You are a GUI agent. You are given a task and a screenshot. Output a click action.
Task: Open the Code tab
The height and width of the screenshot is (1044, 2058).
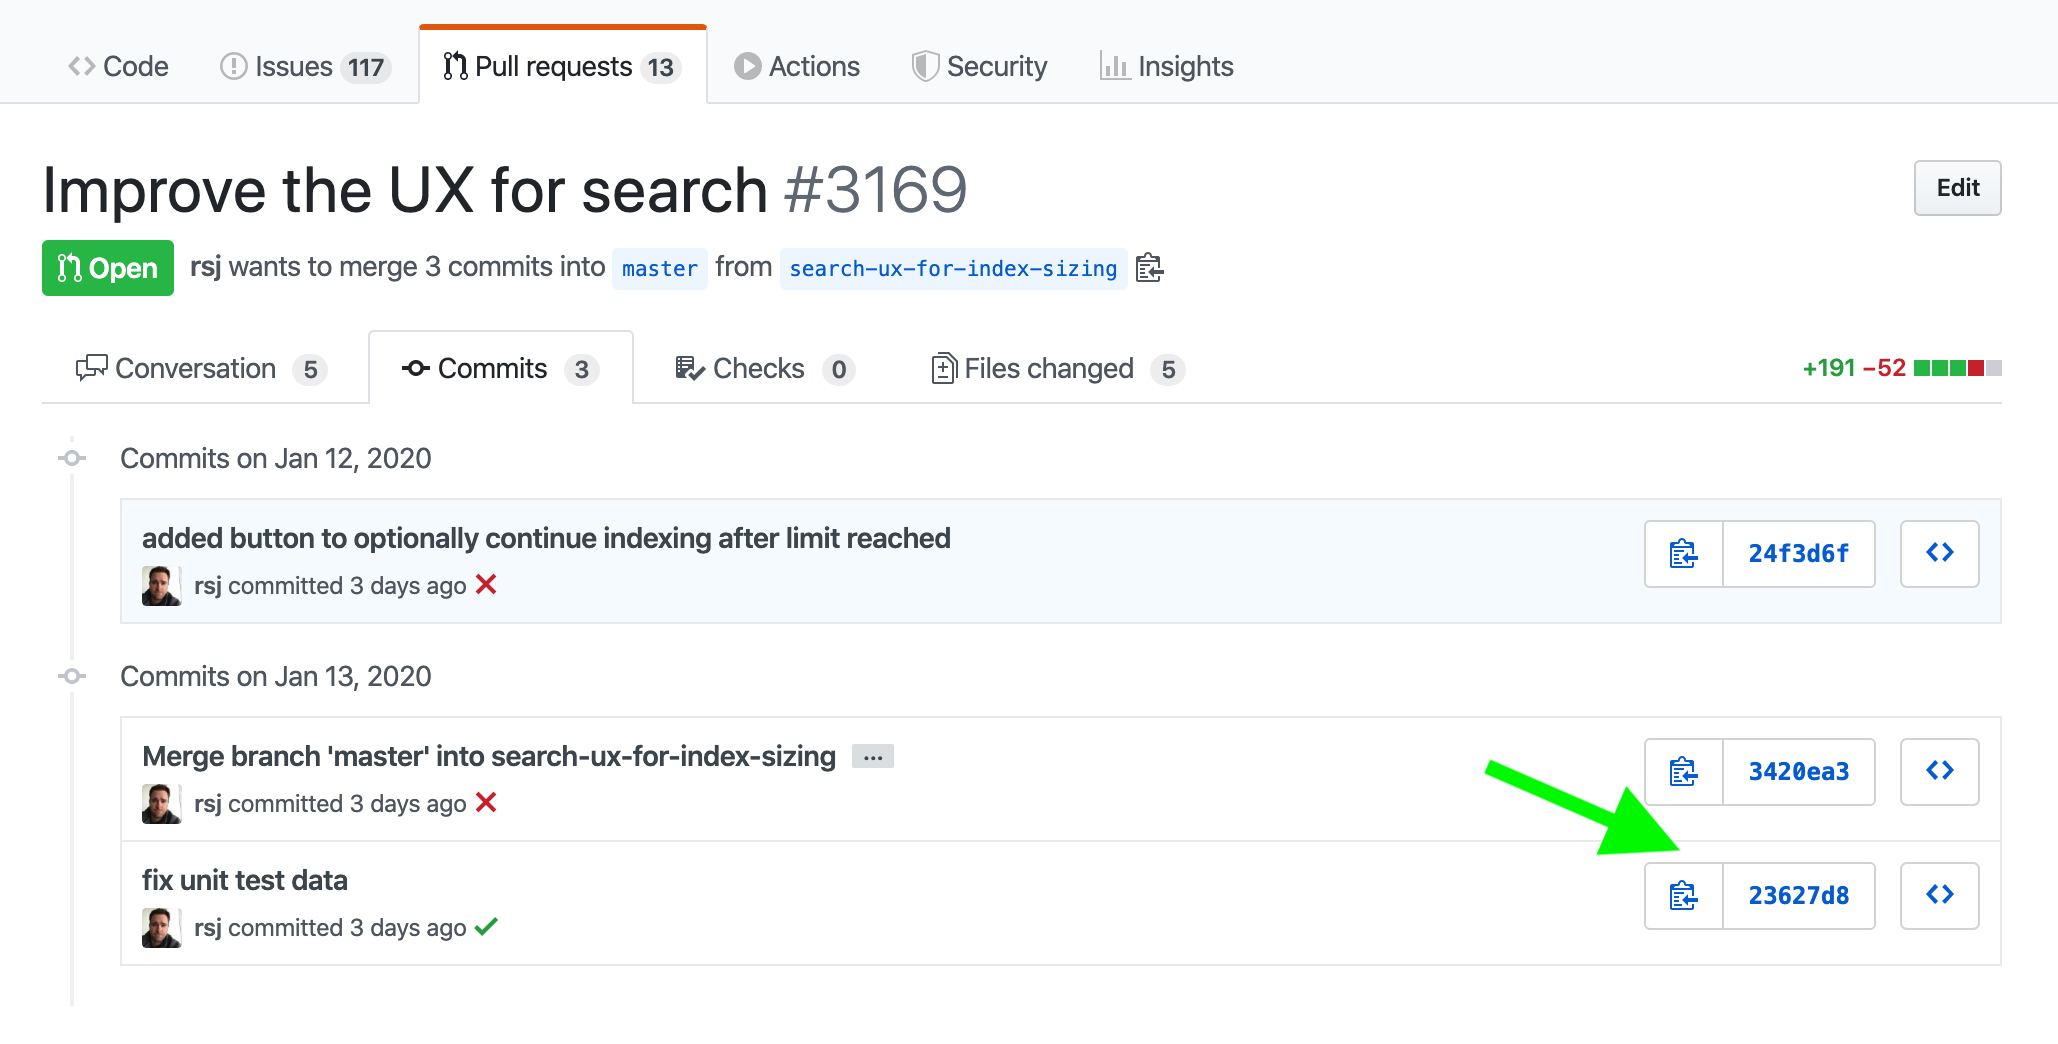point(118,66)
